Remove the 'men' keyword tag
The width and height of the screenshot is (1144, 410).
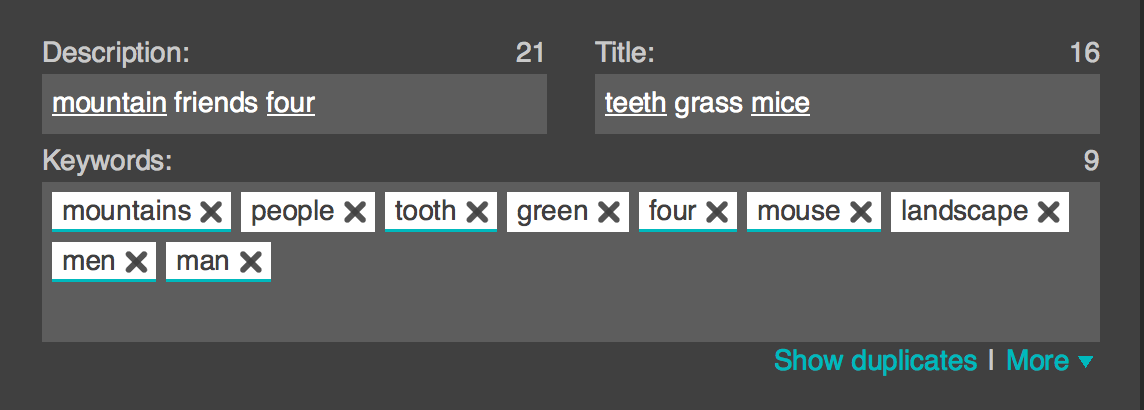click(137, 262)
